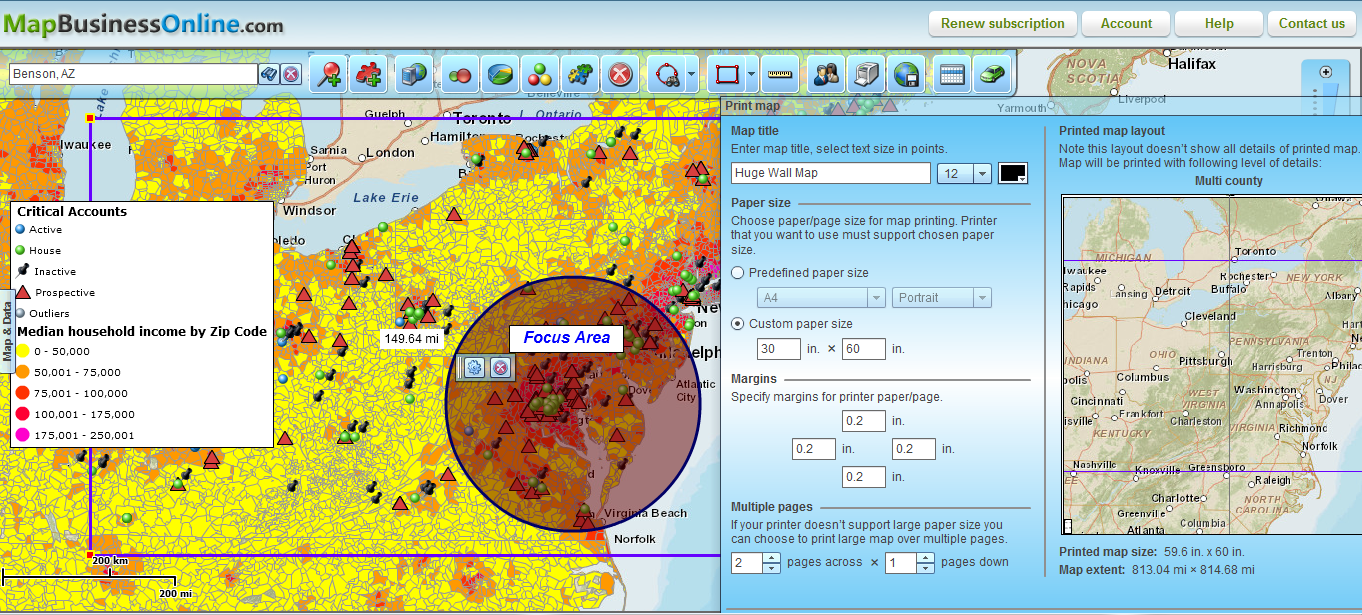
Task: Click the save map globe icon
Action: click(906, 74)
